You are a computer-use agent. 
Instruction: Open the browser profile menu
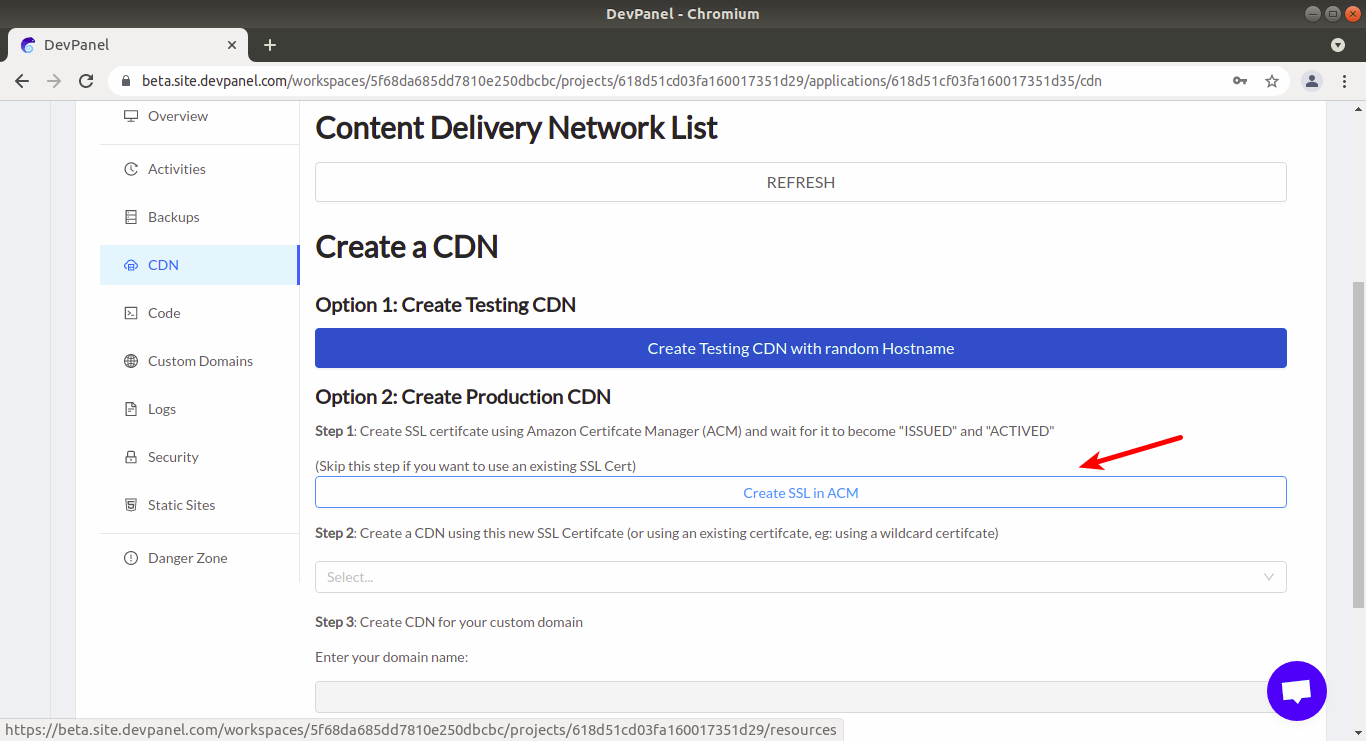1312,80
